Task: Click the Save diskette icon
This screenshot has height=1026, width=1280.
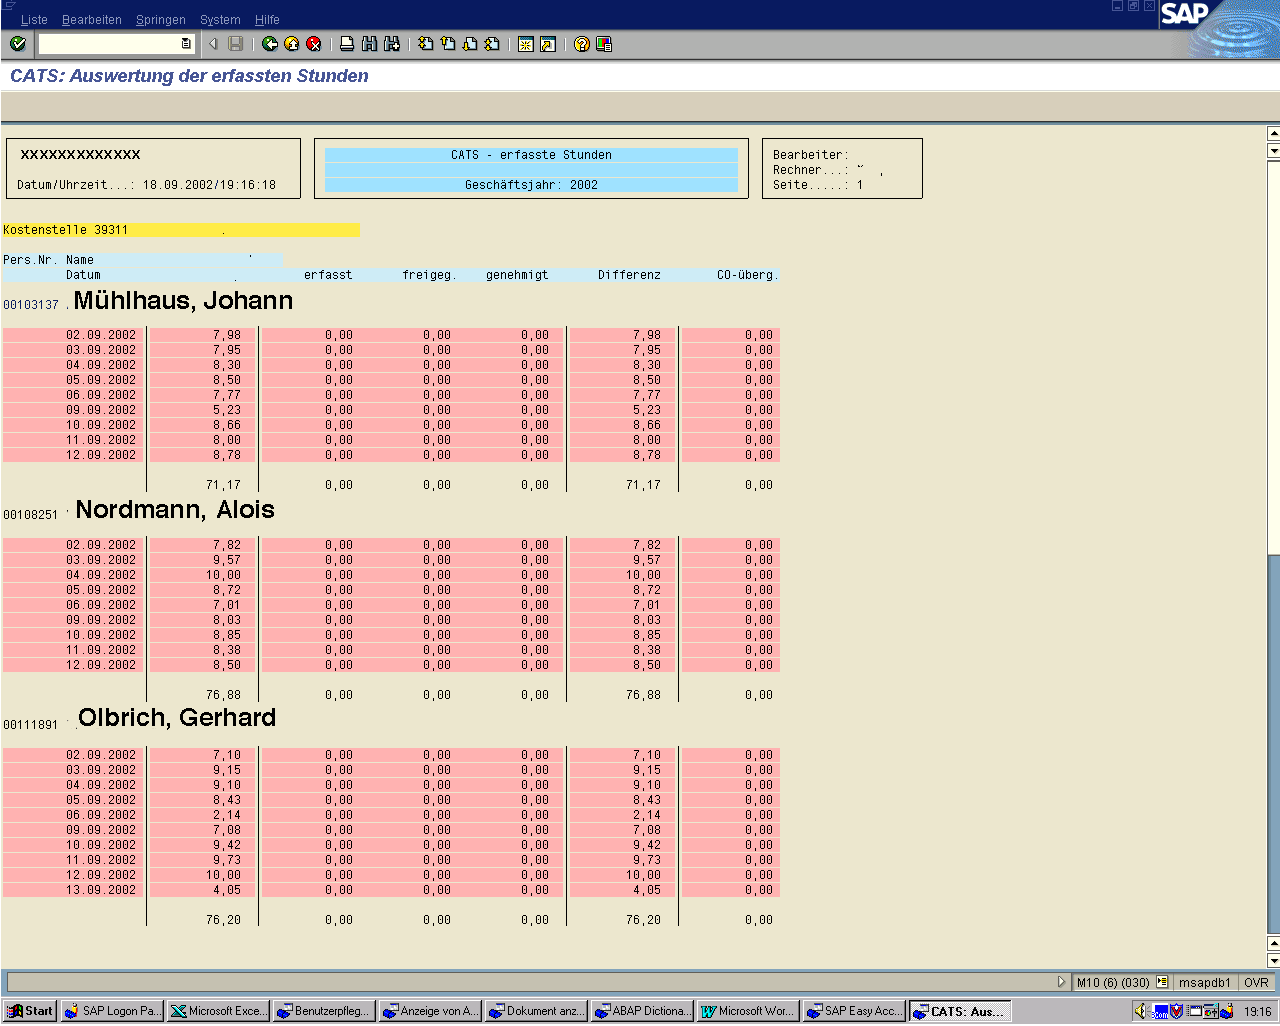Action: pyautogui.click(x=236, y=44)
